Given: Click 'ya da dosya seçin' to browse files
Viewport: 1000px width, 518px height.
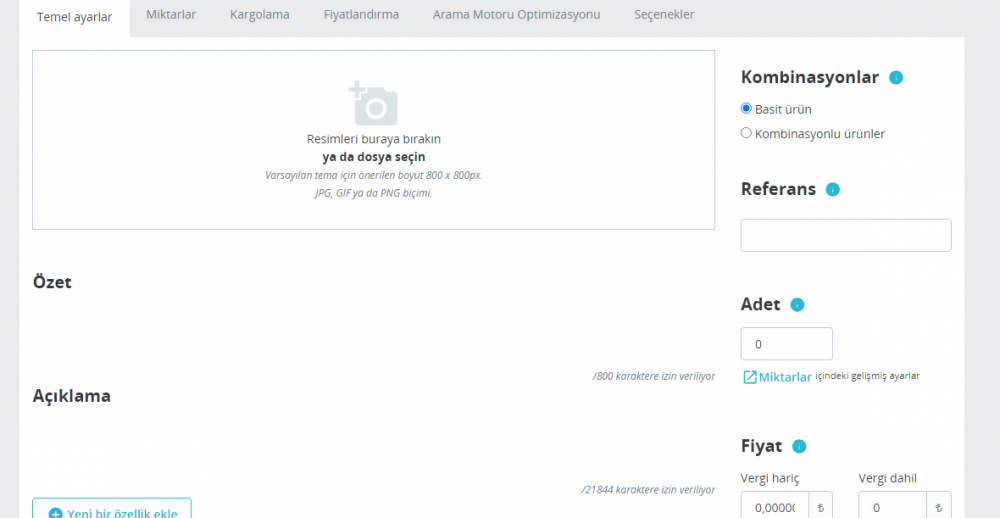Looking at the screenshot, I should pos(374,157).
